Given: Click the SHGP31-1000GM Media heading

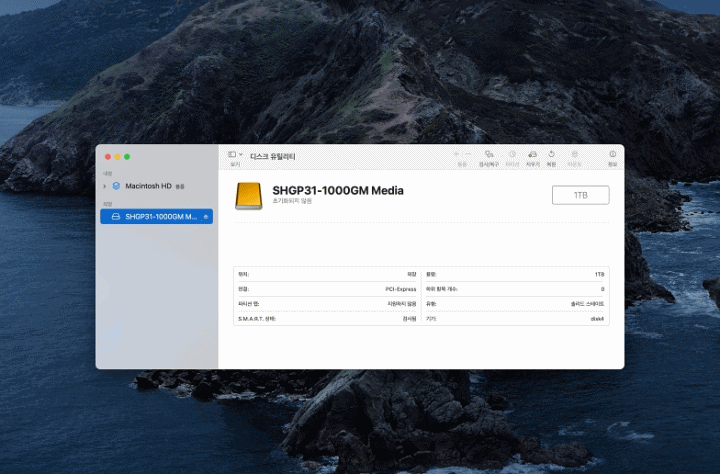Looking at the screenshot, I should point(338,190).
